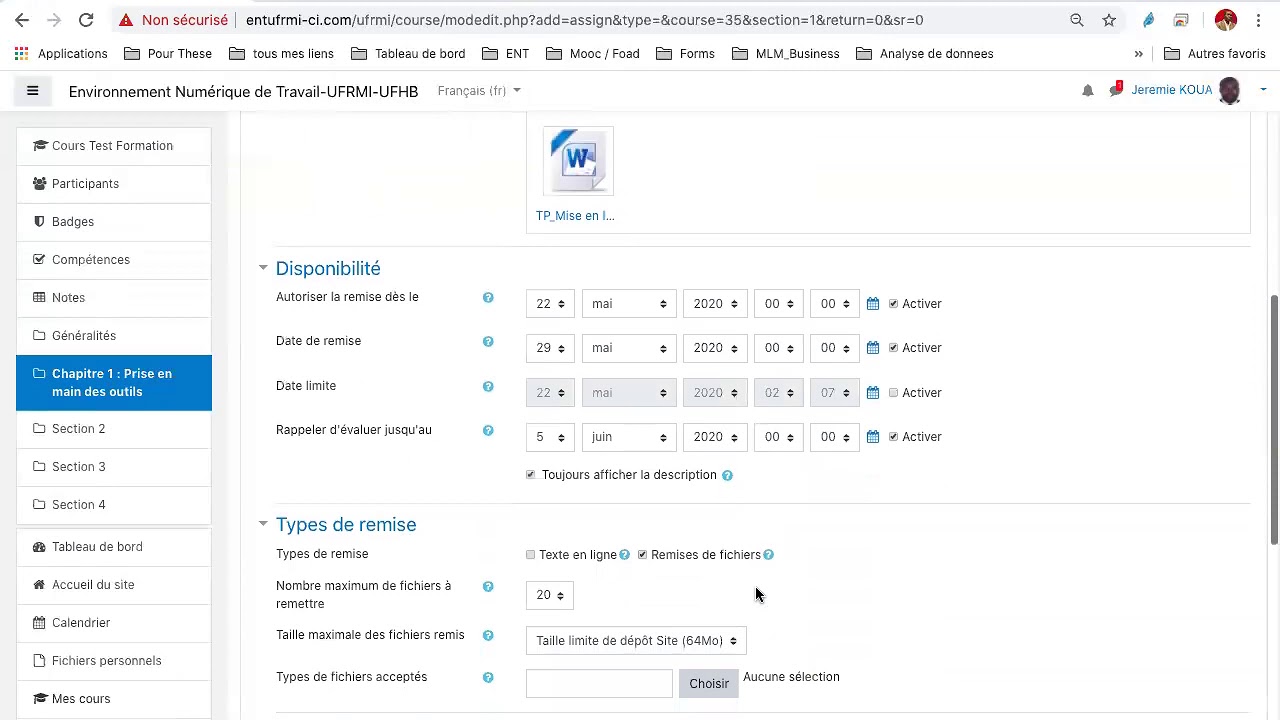Screen dimensions: 1280x720
Task: Open the Applications bookmarks grid icon
Action: pos(22,54)
